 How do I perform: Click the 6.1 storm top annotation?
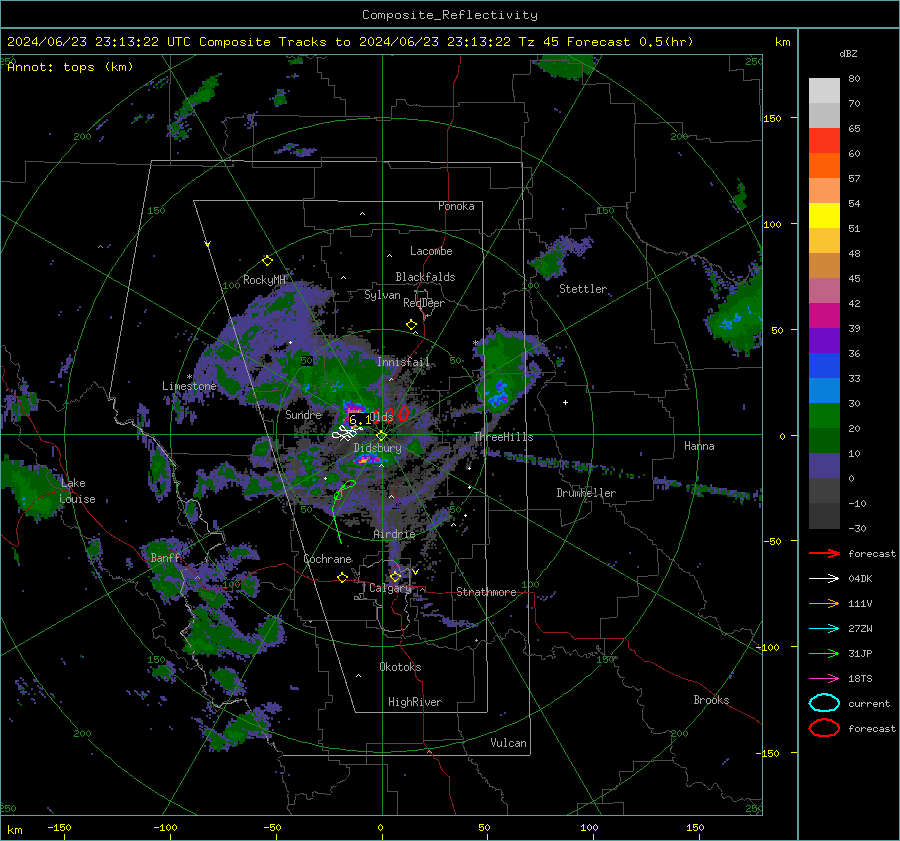[360, 420]
